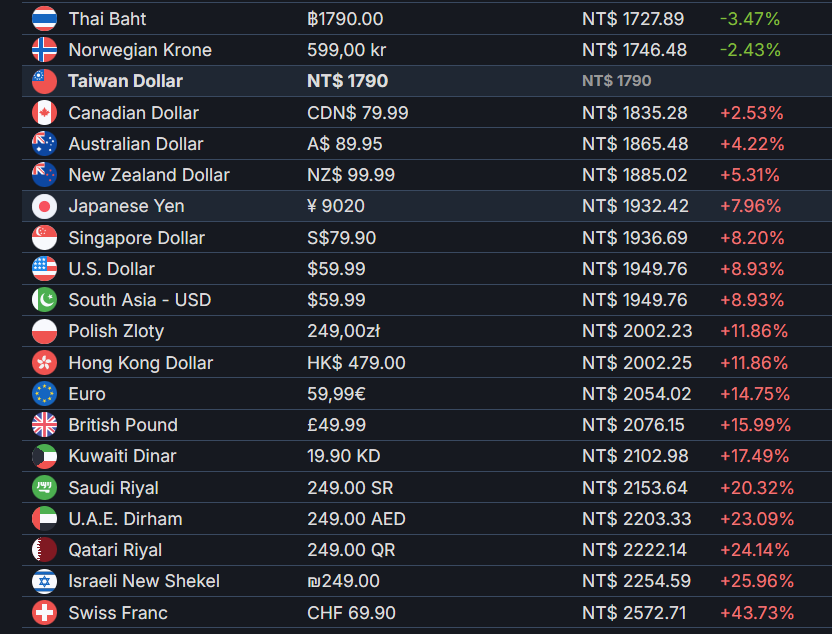Screen dimensions: 832x634
Task: Click the U.S. Dollar converted price NT$ 1949.76
Action: click(635, 269)
